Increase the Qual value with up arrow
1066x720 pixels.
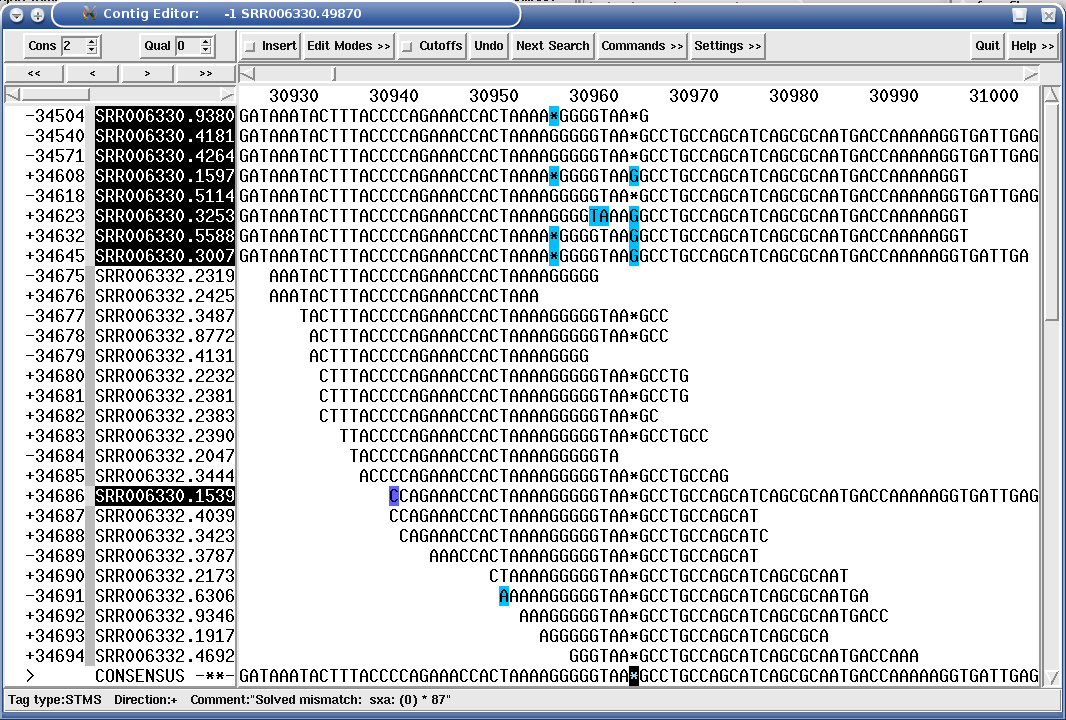pyautogui.click(x=205, y=41)
